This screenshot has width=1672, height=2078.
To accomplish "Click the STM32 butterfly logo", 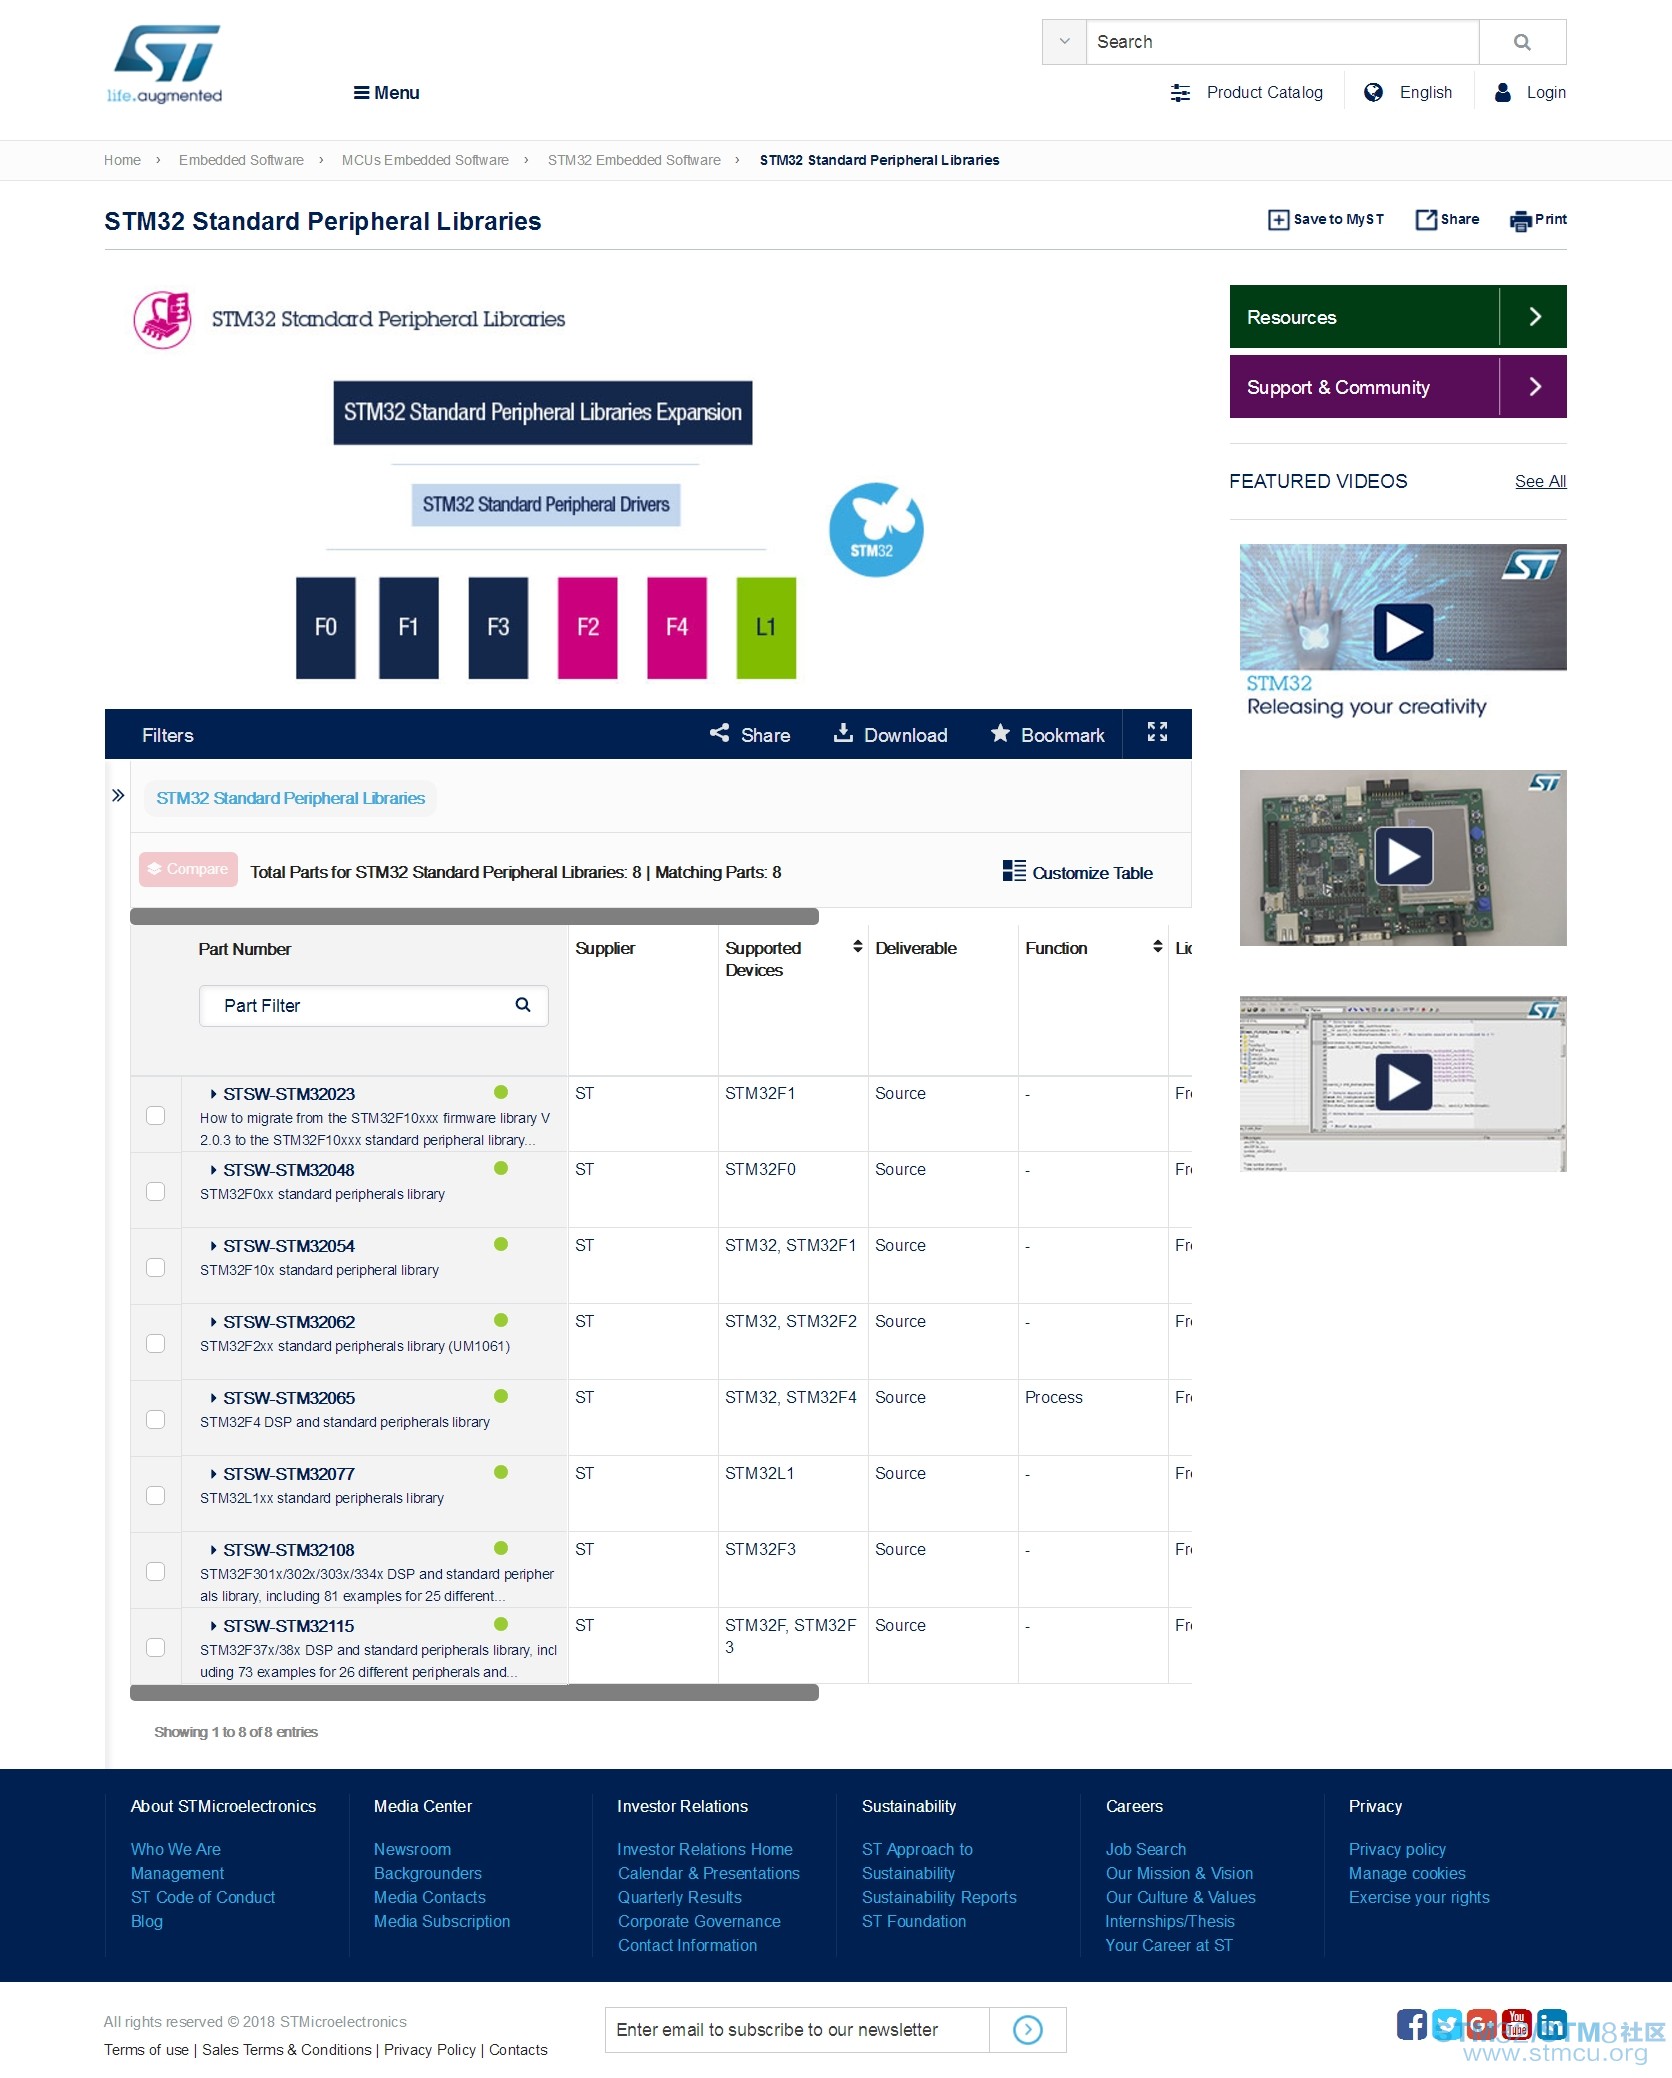I will tap(876, 530).
